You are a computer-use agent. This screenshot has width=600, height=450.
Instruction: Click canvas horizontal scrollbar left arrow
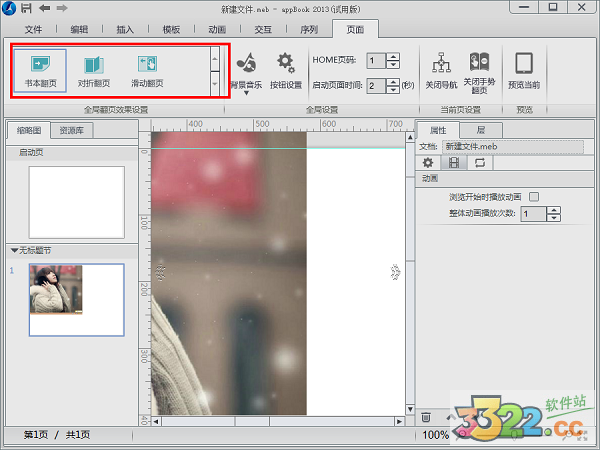[x=156, y=421]
